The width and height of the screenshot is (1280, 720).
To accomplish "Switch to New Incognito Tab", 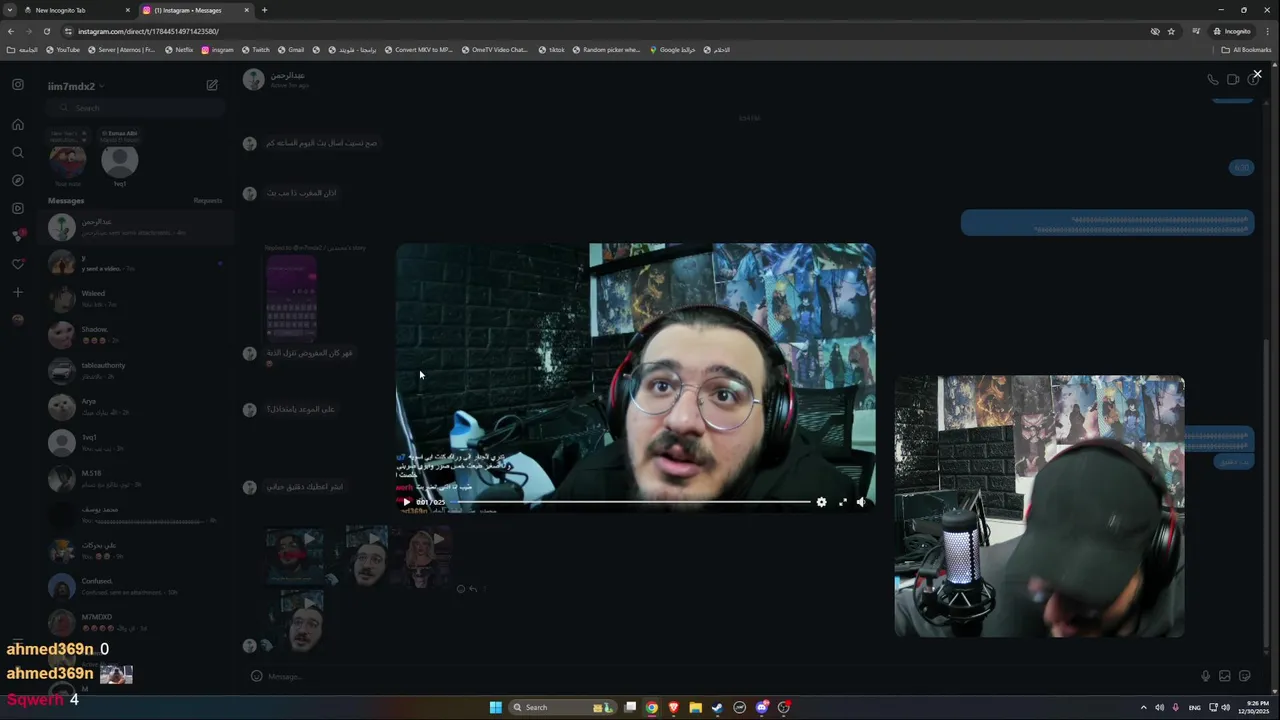I will pyautogui.click(x=76, y=10).
